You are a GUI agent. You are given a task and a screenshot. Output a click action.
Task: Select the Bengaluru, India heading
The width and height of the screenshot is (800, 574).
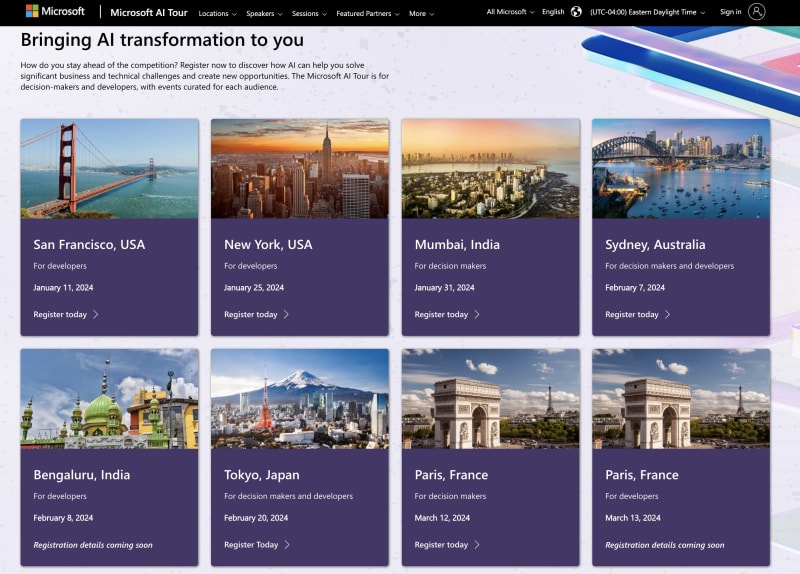tap(82, 475)
